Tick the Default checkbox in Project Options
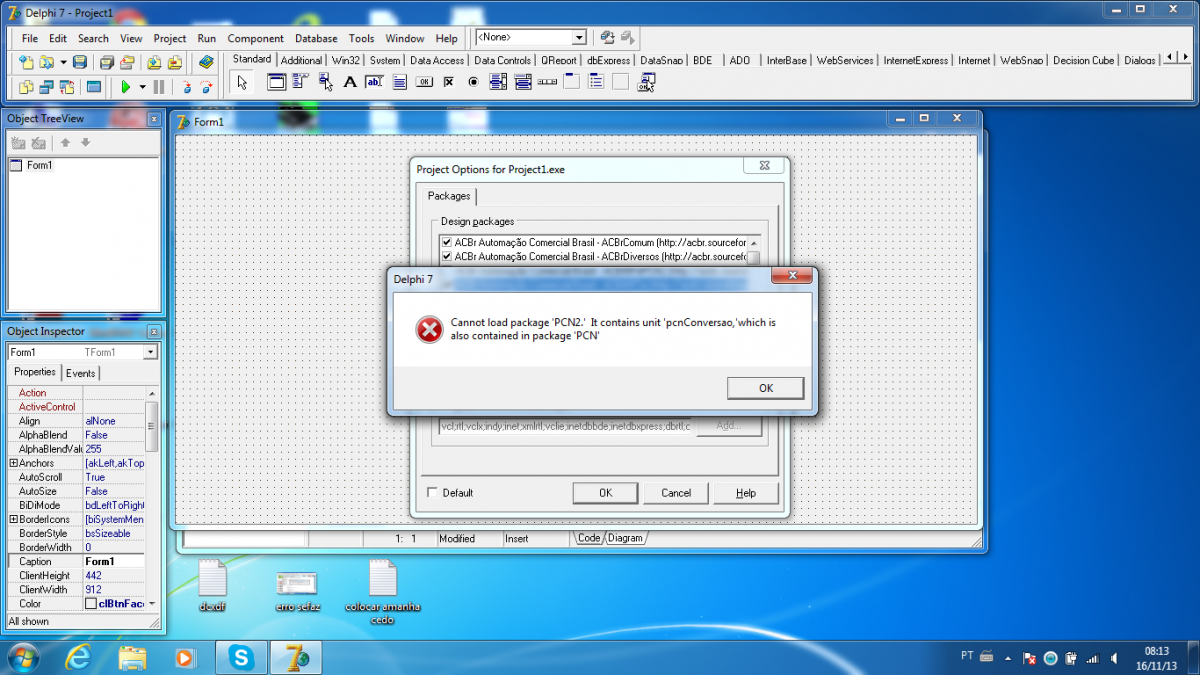The width and height of the screenshot is (1200, 675). pyautogui.click(x=432, y=492)
